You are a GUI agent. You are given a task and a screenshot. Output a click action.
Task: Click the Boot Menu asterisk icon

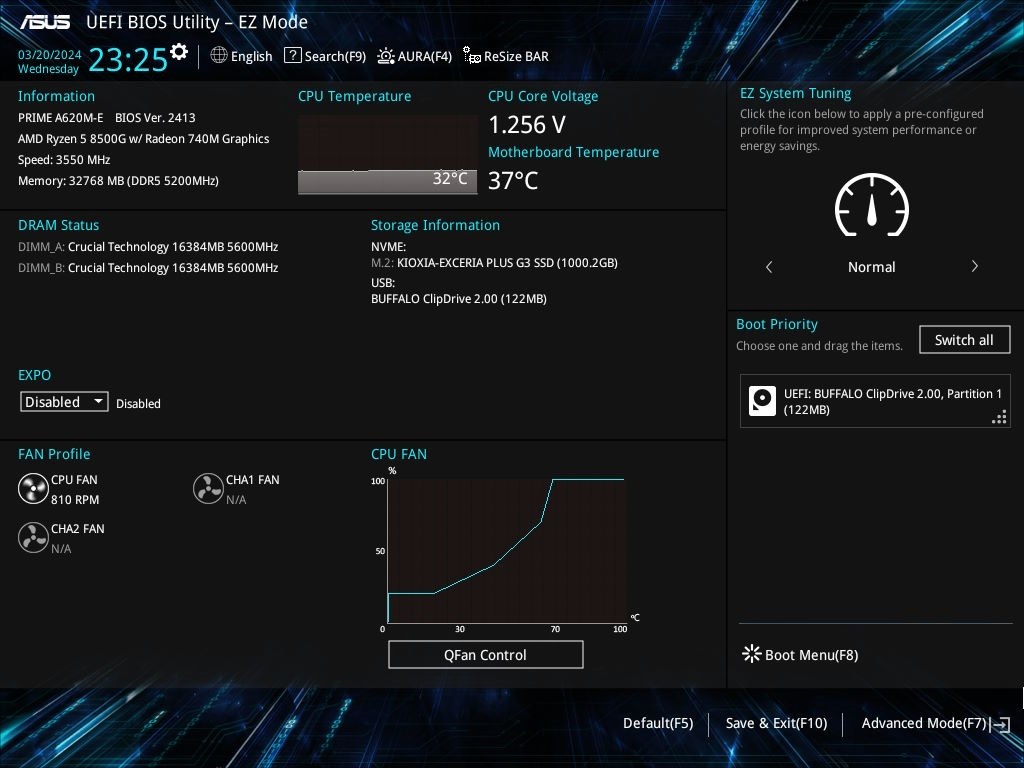pos(752,654)
